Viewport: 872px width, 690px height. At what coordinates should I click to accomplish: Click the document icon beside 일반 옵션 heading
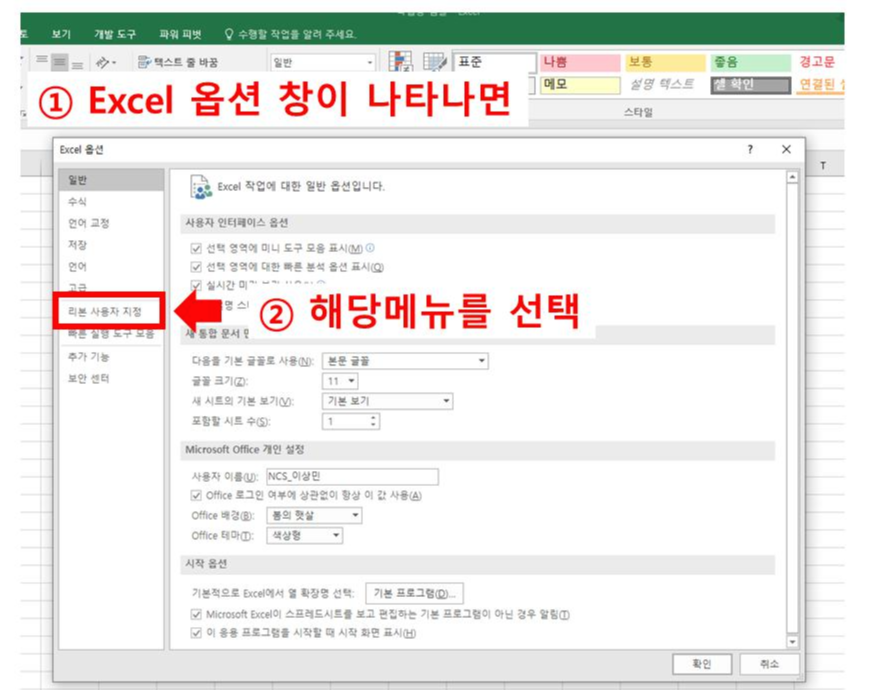[200, 186]
